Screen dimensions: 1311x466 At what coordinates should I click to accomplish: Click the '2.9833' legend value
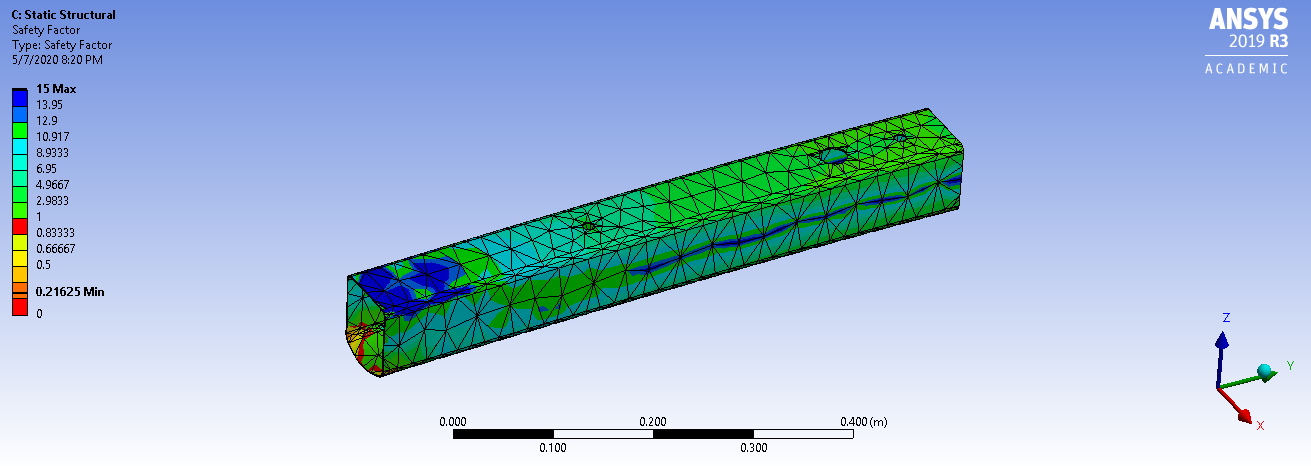[53, 201]
